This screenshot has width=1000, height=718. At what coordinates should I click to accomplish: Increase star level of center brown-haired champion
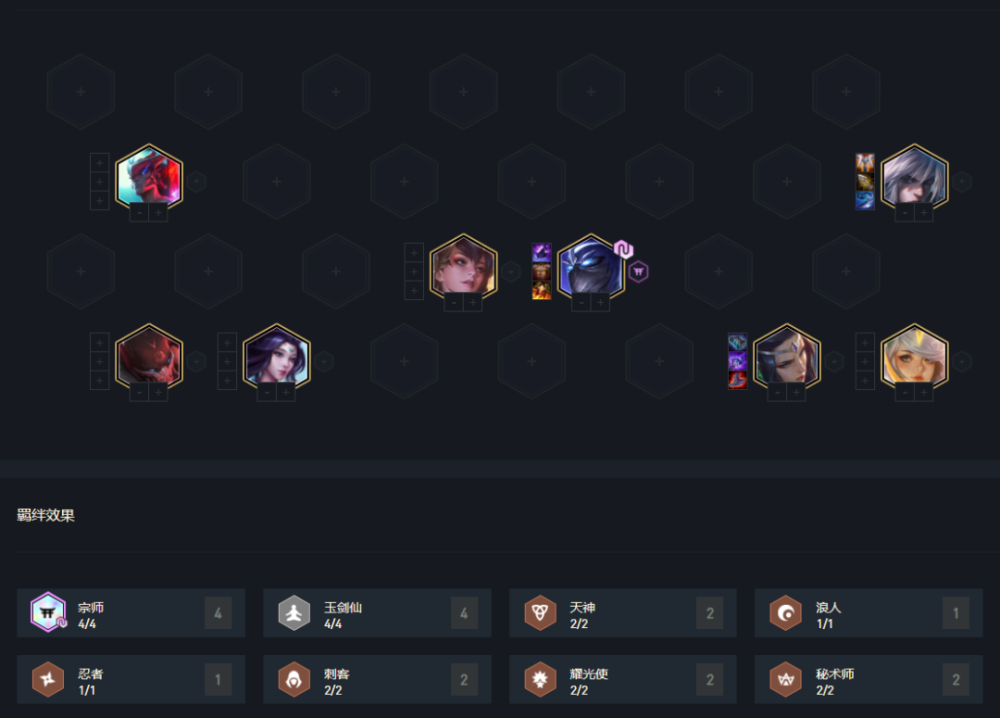coord(473,302)
